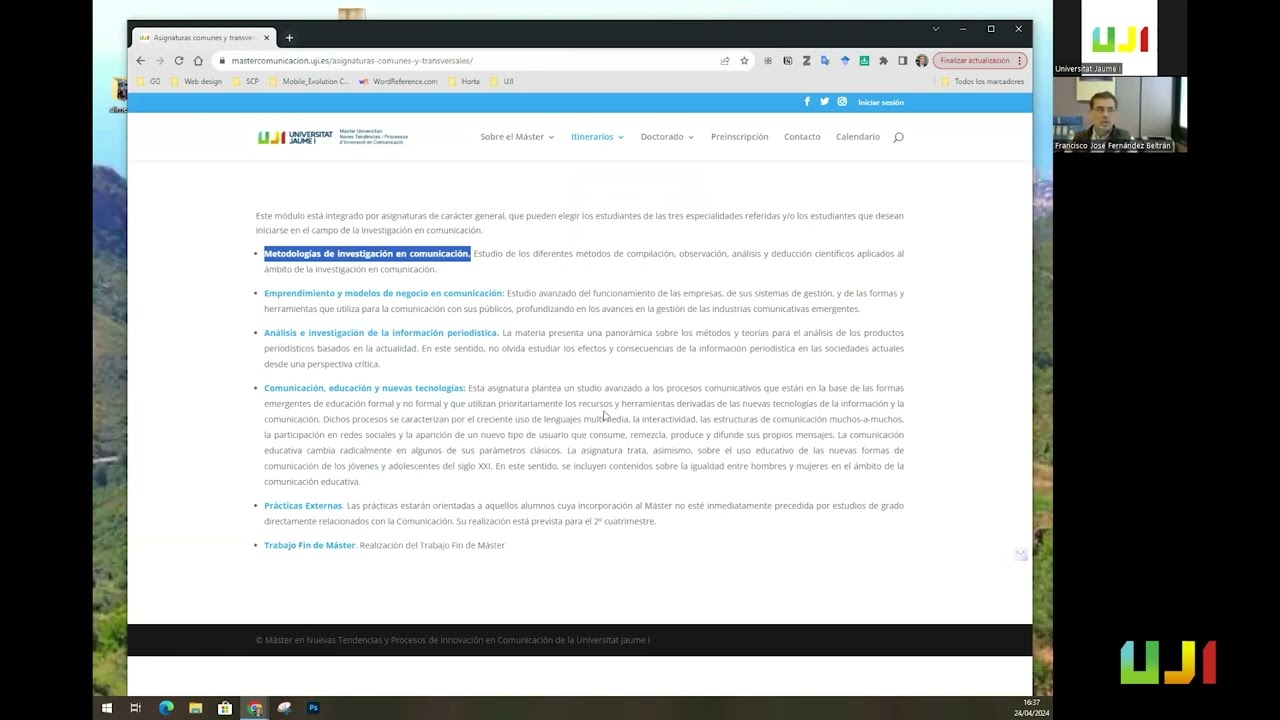The width and height of the screenshot is (1280, 720).
Task: Expand the Doctorado dropdown menu
Action: click(666, 137)
